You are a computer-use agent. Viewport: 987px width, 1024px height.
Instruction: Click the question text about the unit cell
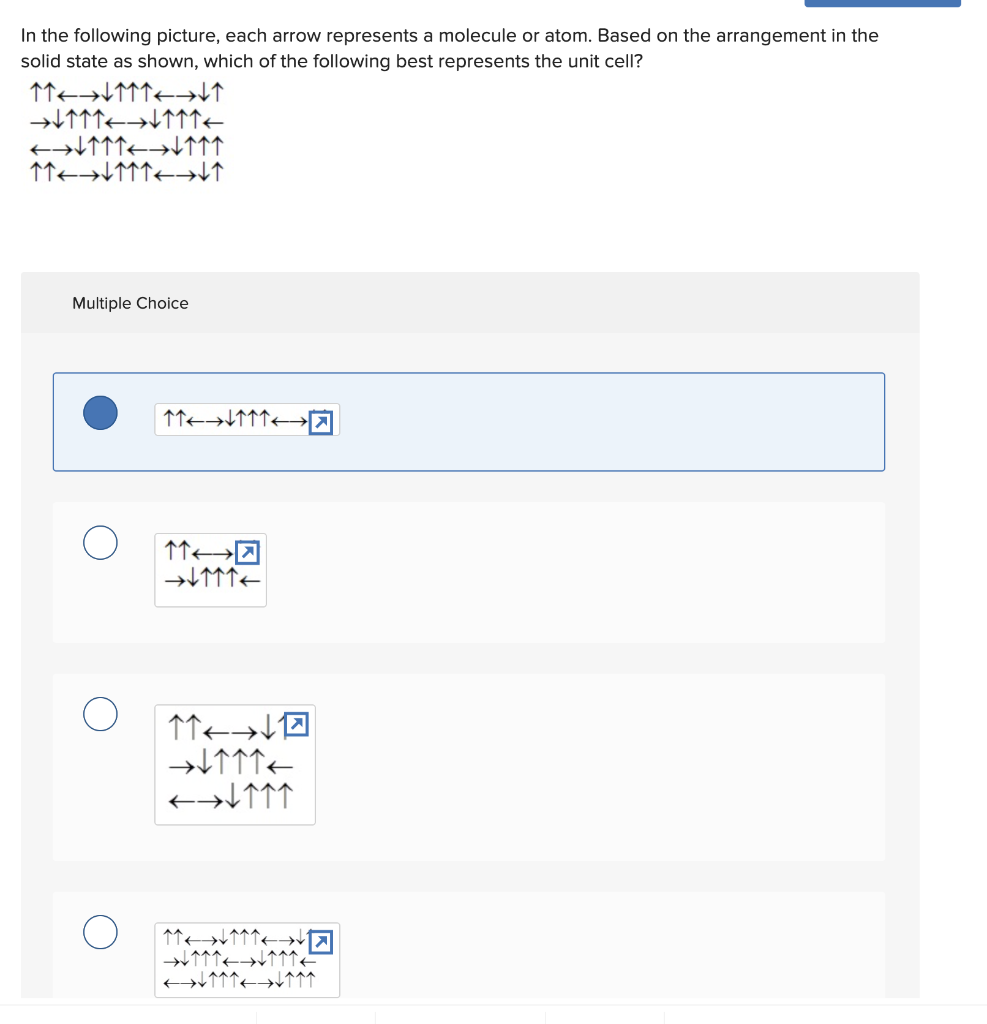[449, 48]
